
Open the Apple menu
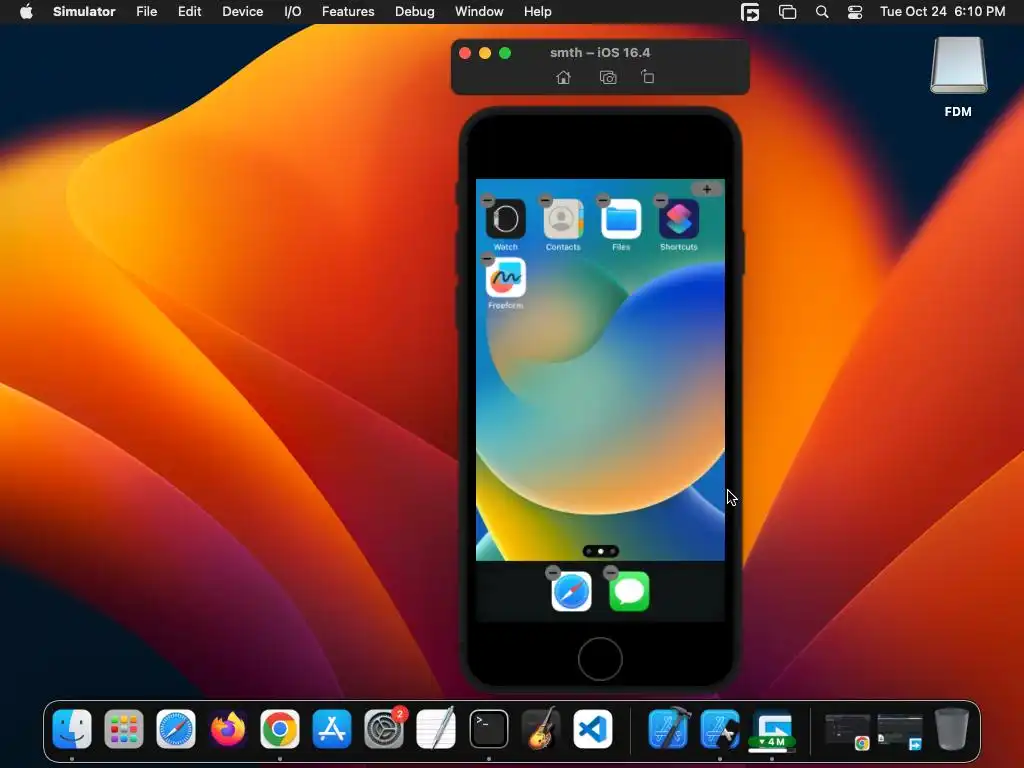click(26, 12)
